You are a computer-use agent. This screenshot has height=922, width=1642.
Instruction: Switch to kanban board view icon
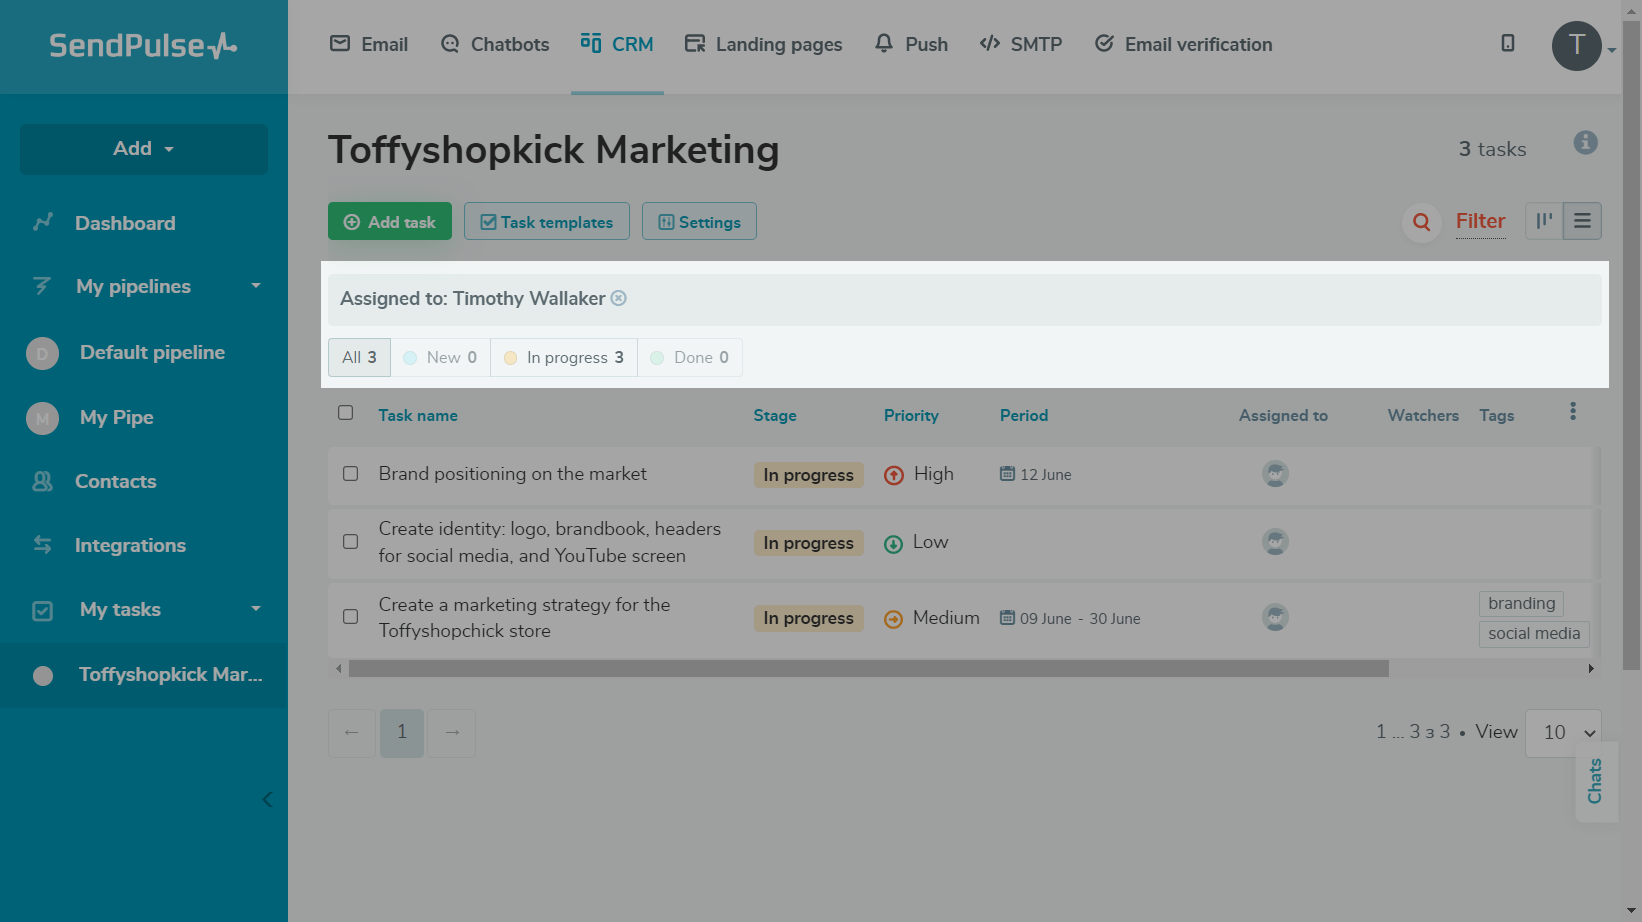tap(1544, 221)
